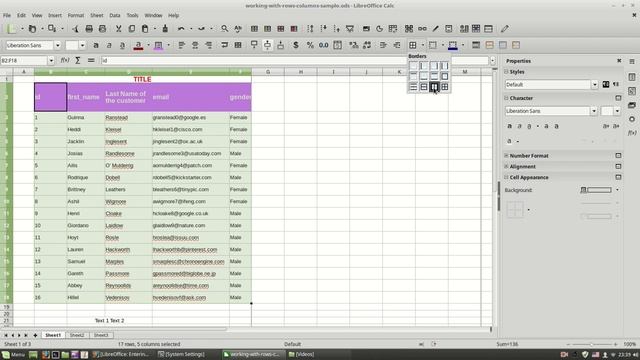Screen dimensions: 640x360
Task: Insert a chart using the chart icon
Action: [379, 29]
